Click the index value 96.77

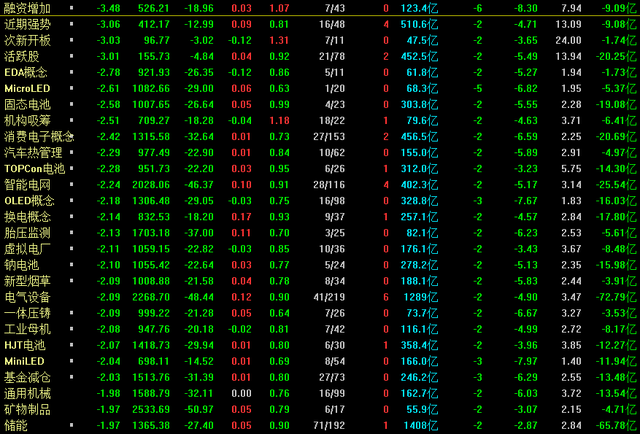[157, 40]
